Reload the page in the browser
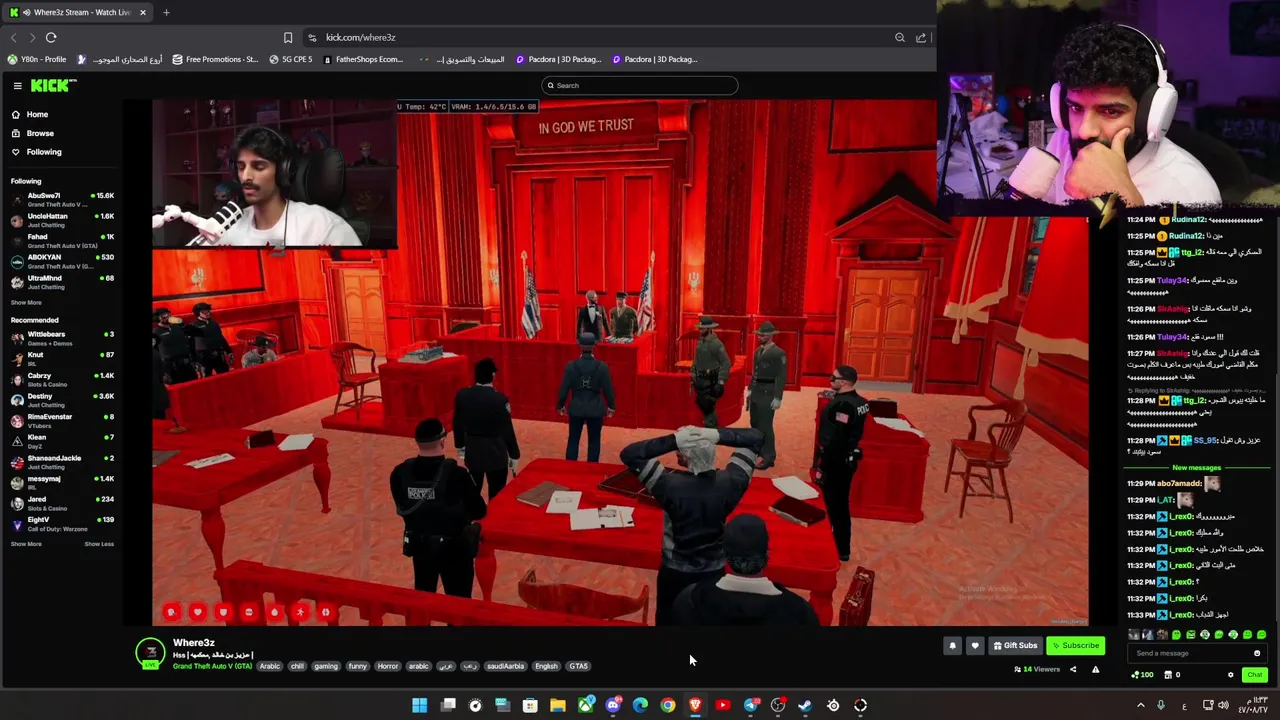 [51, 37]
